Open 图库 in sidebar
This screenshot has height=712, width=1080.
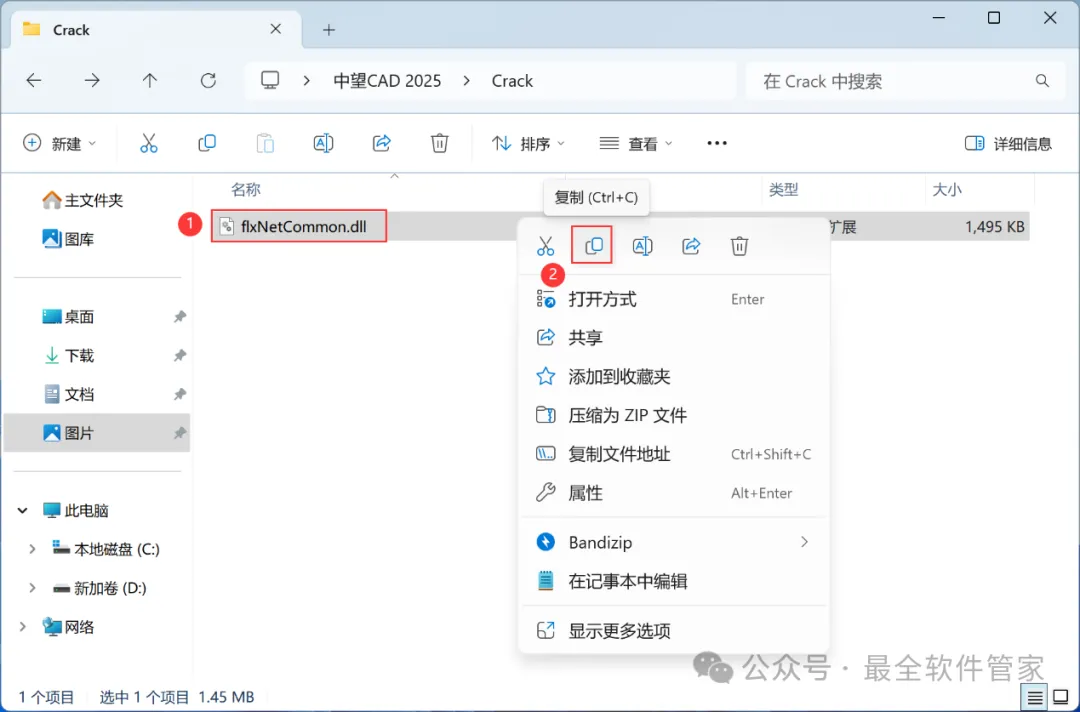[68, 239]
